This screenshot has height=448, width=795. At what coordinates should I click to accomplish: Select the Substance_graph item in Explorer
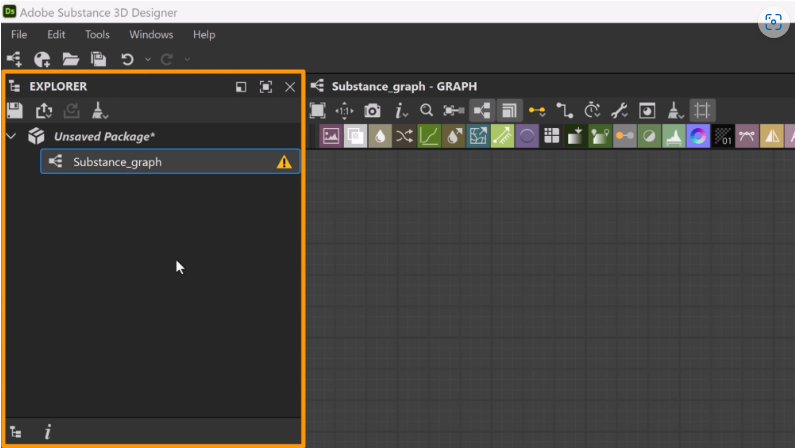tap(170, 162)
